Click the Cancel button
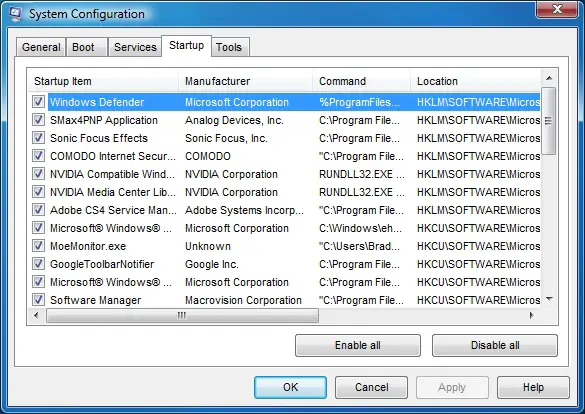The height and width of the screenshot is (414, 585). (x=371, y=387)
